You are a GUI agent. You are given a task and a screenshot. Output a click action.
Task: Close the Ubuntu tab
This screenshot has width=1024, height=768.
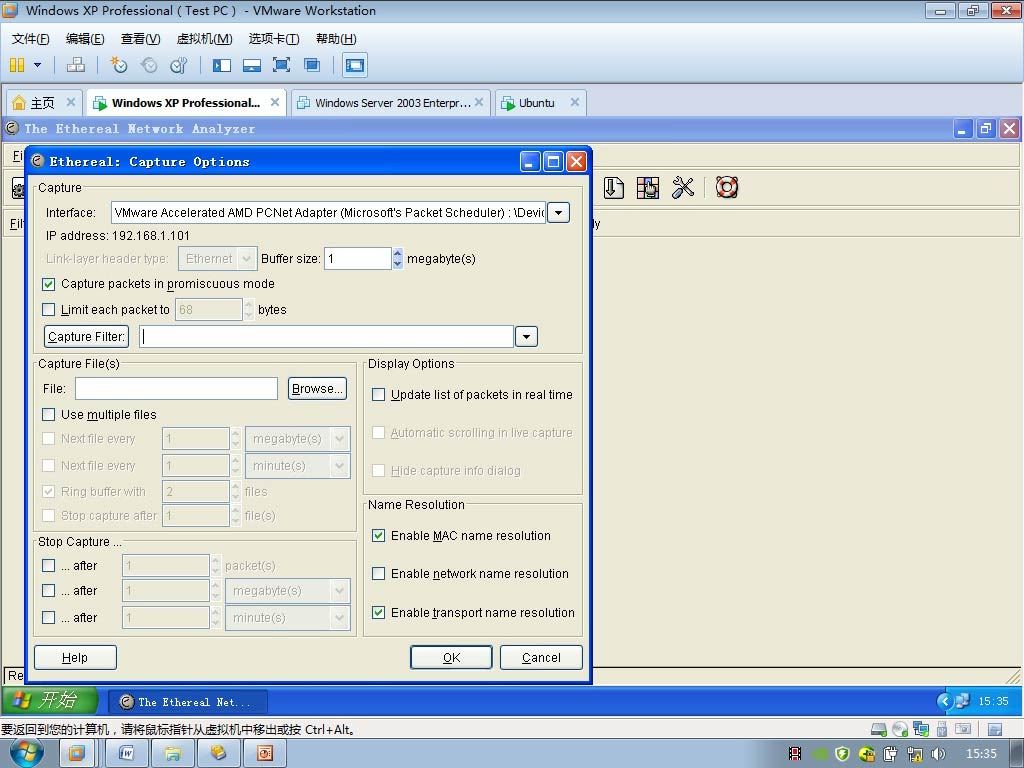pyautogui.click(x=575, y=102)
